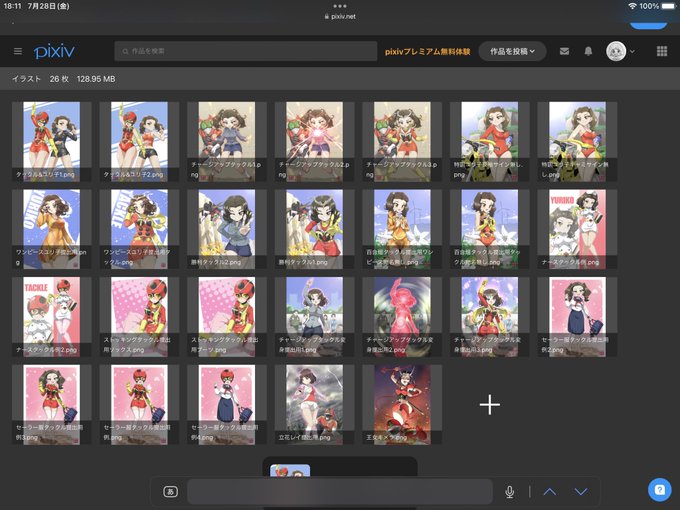Open the messages envelope icon
The width and height of the screenshot is (680, 510).
564,51
